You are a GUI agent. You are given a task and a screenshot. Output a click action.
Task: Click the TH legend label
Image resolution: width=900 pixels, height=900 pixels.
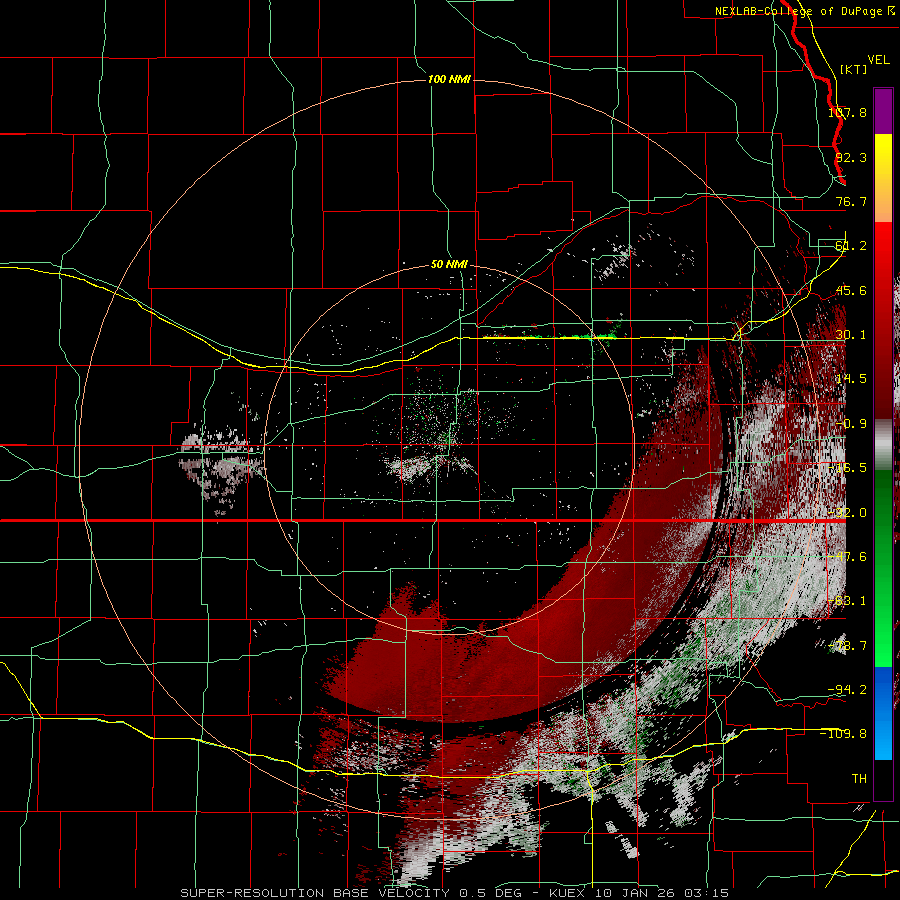point(859,779)
